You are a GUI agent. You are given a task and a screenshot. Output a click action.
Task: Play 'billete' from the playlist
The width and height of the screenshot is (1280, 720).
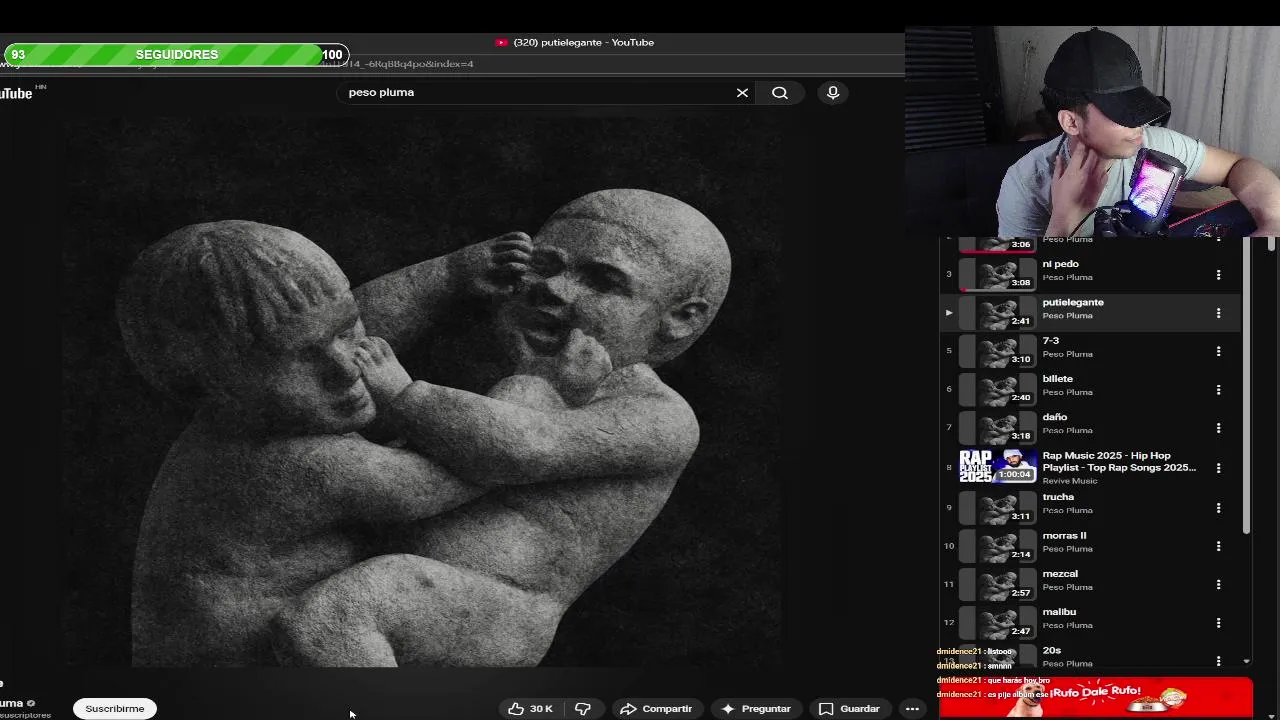point(998,388)
